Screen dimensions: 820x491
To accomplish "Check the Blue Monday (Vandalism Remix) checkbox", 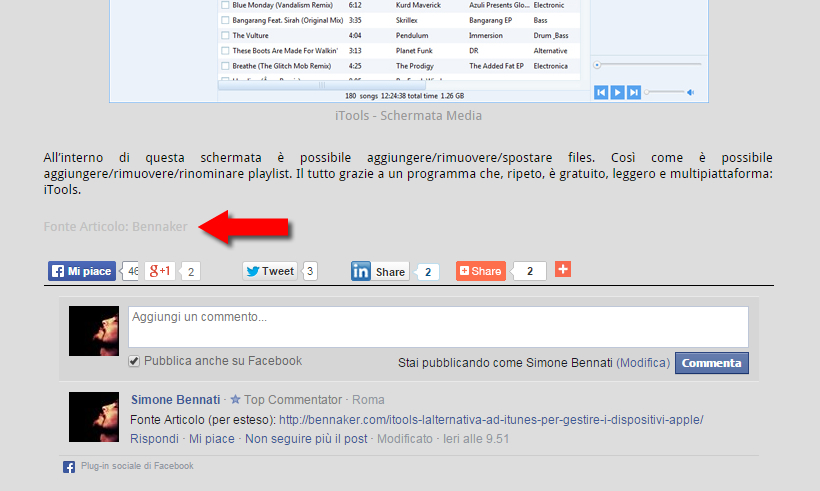I will [x=225, y=5].
